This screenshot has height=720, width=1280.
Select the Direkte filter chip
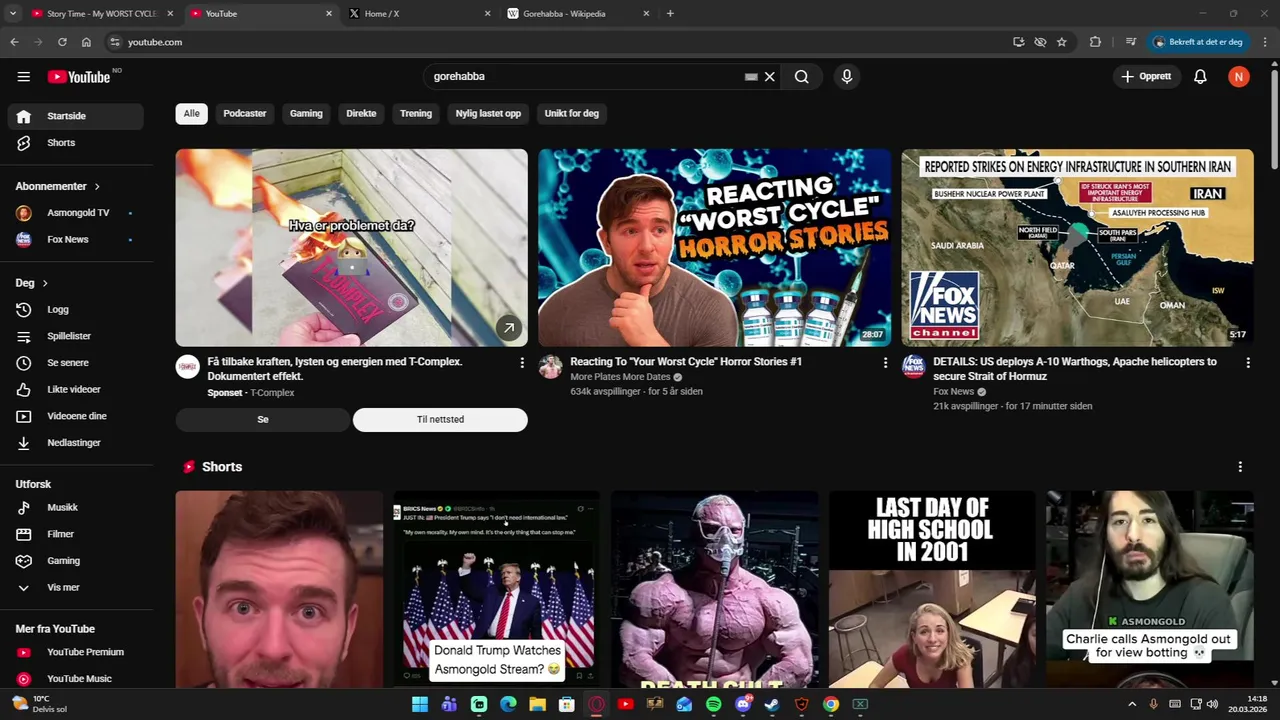(x=361, y=113)
